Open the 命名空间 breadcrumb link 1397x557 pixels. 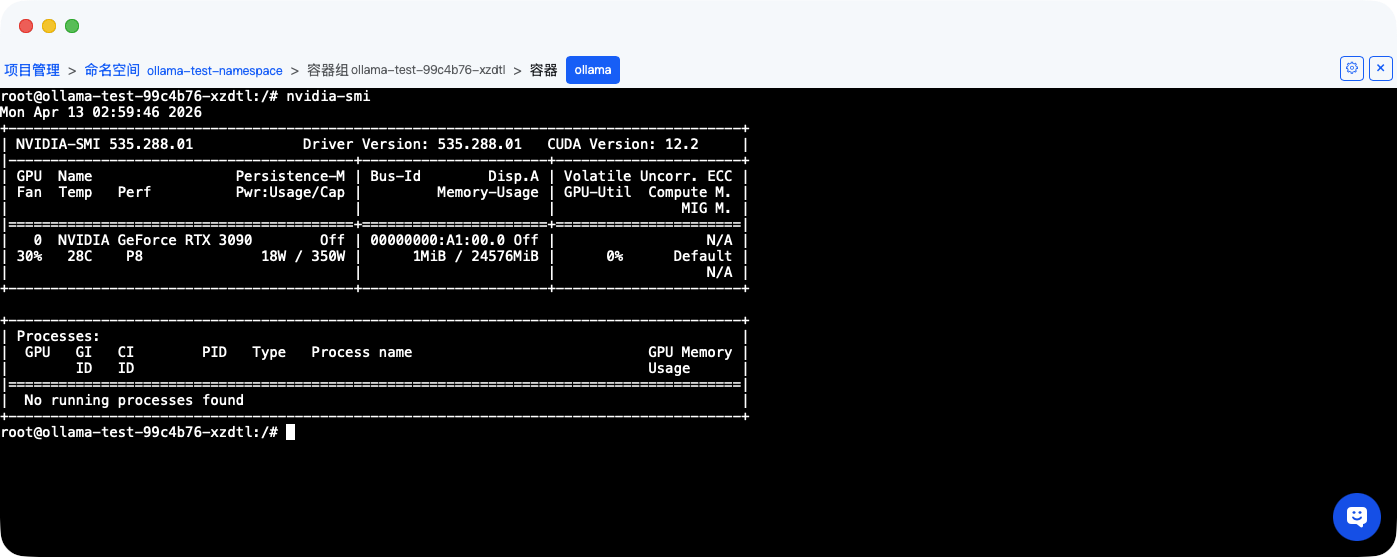point(112,70)
